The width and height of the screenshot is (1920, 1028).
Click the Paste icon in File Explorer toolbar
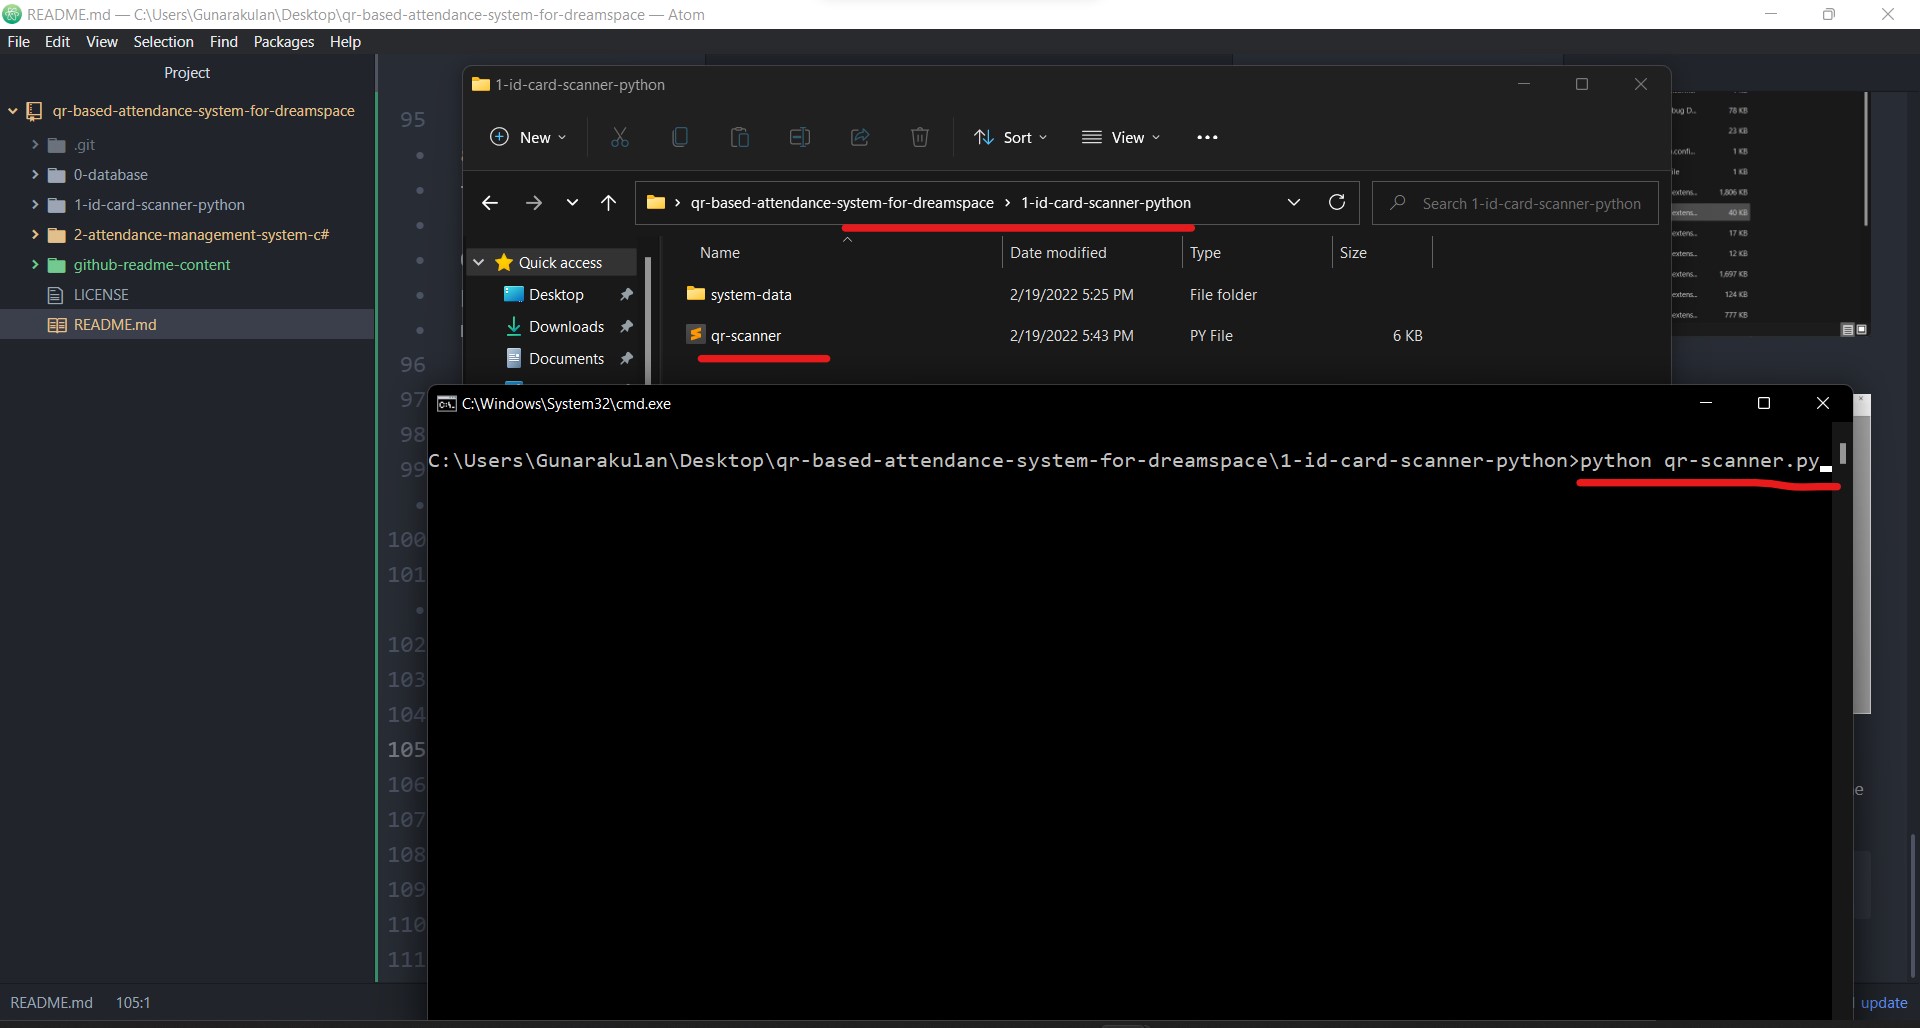coord(740,137)
